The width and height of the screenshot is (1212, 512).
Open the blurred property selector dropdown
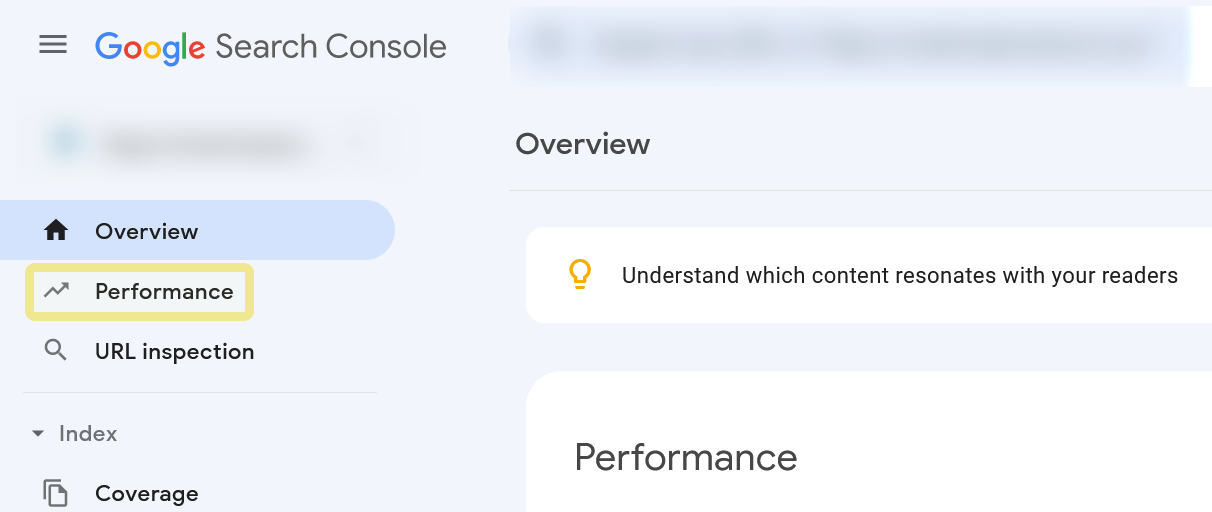tap(353, 144)
